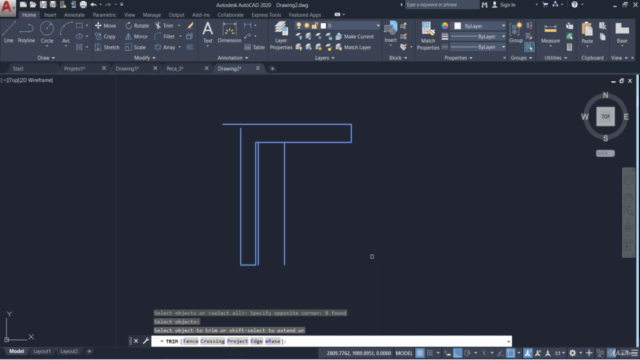Click the object color wheel icon
Image resolution: width=640 pixels, height=360 pixels.
point(445,26)
